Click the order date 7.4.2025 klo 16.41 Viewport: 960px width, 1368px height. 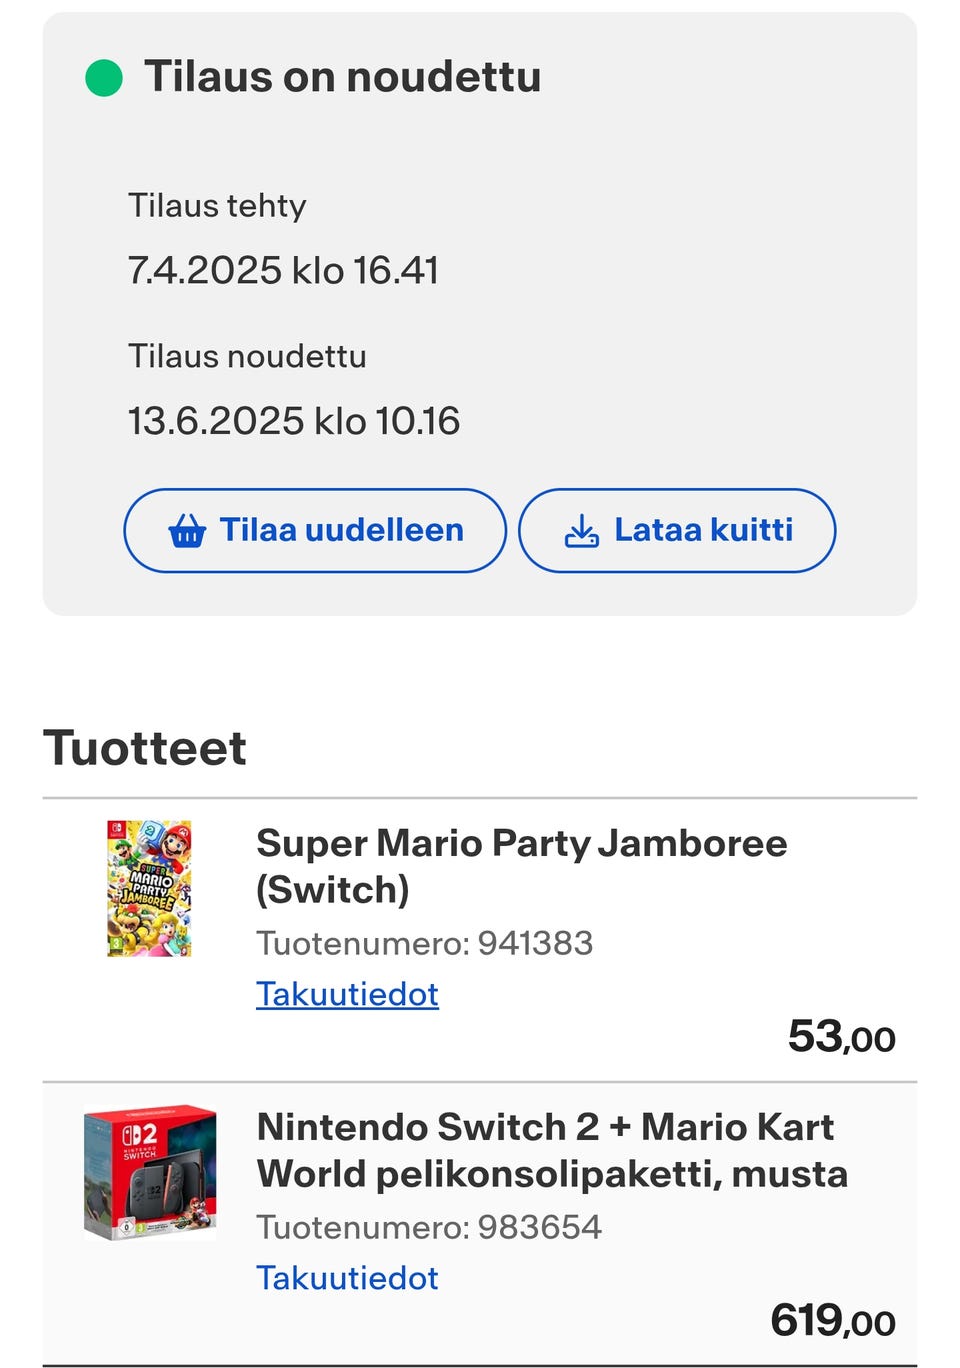283,271
